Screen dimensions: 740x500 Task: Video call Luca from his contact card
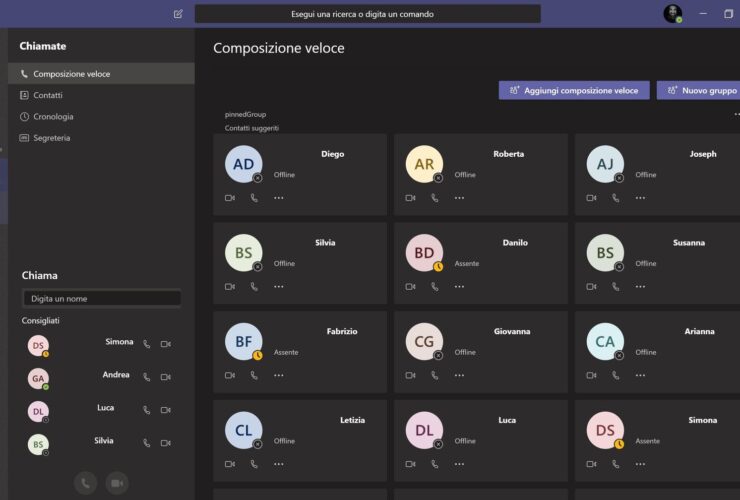coord(411,464)
